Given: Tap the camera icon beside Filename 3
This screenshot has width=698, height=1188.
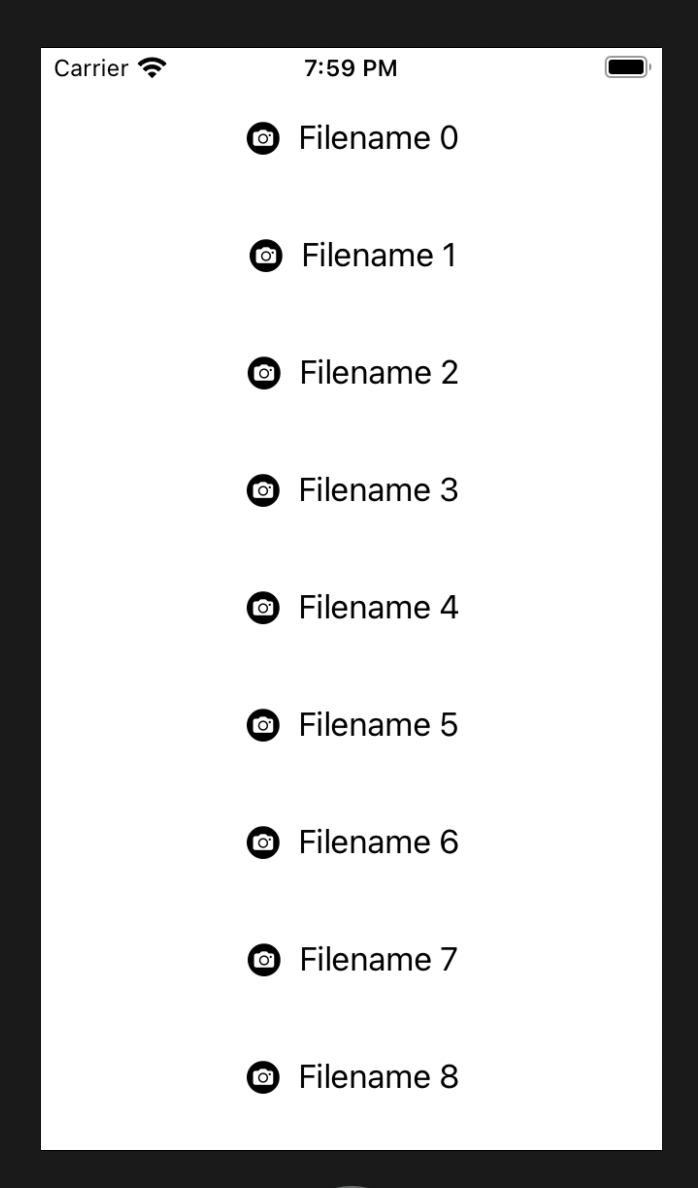Looking at the screenshot, I should [263, 491].
